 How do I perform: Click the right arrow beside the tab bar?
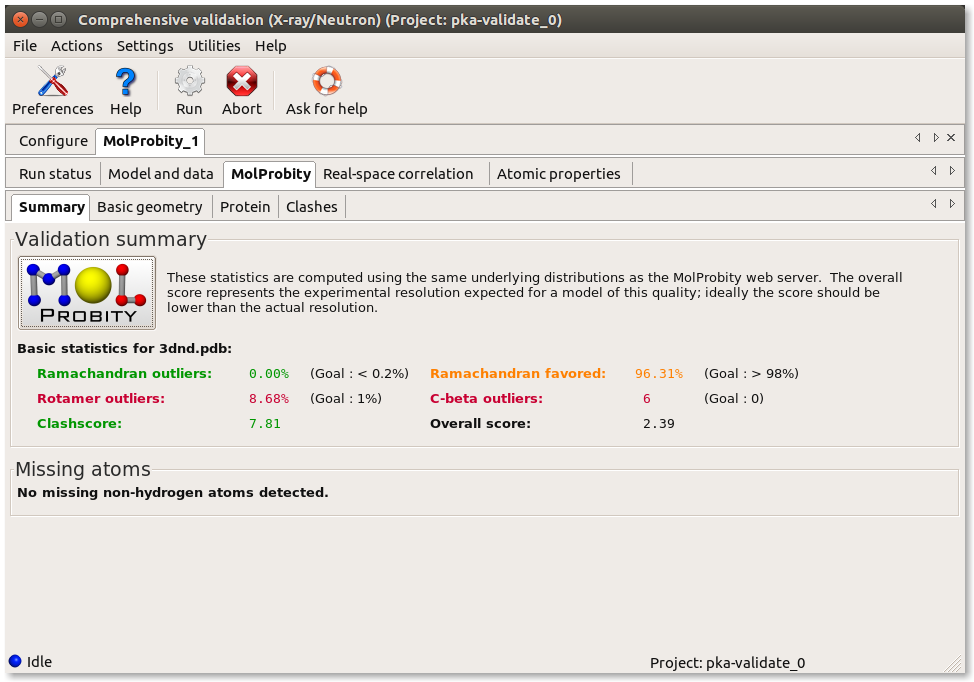pyautogui.click(x=935, y=137)
